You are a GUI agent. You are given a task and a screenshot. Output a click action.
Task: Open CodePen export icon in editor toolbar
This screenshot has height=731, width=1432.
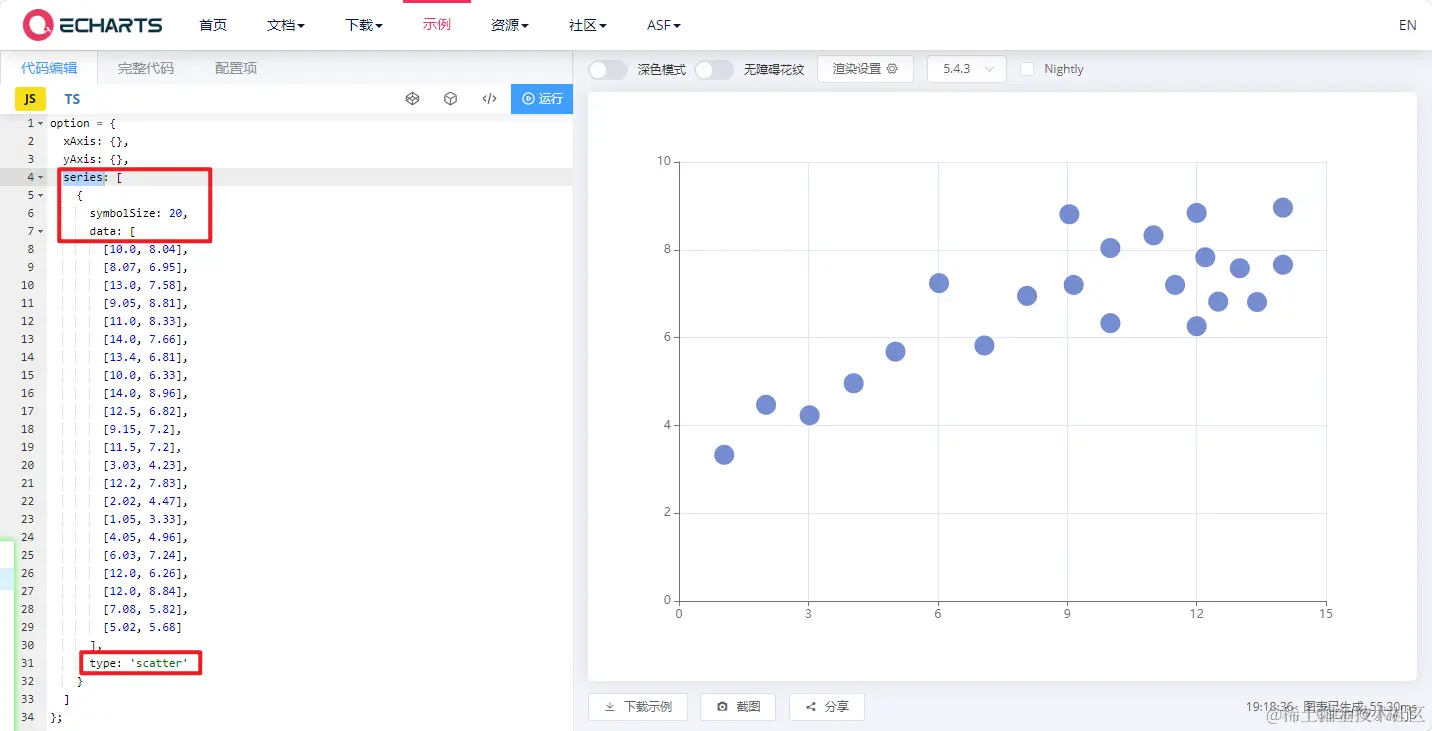click(412, 99)
